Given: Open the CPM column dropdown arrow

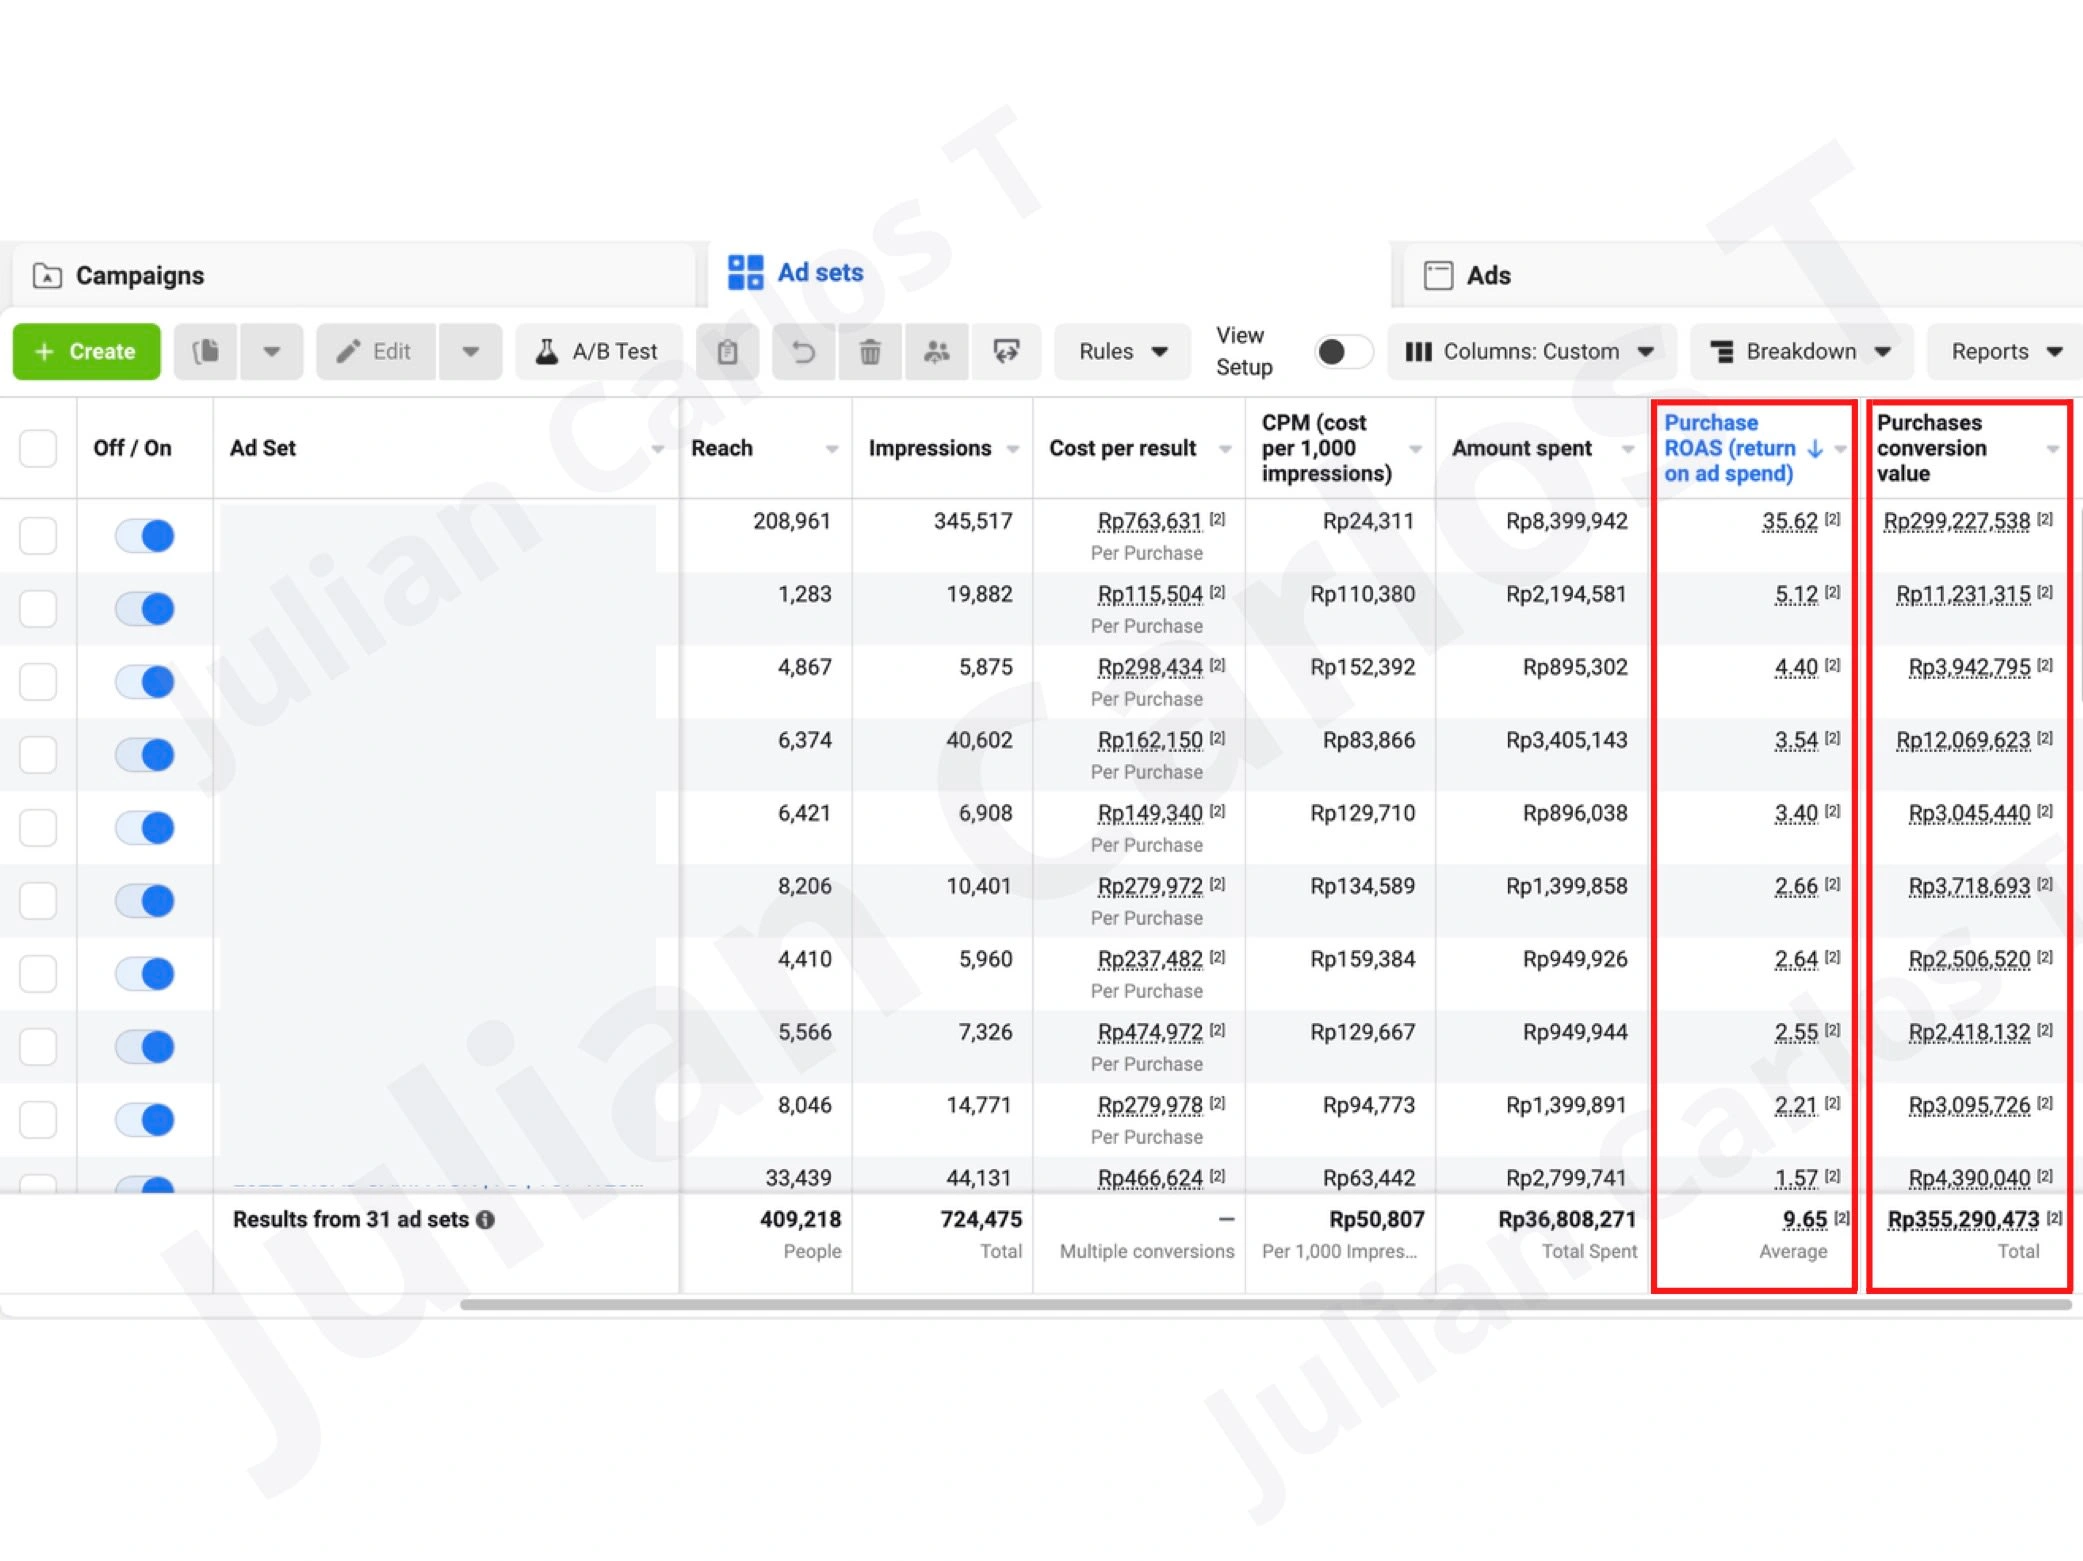Looking at the screenshot, I should pyautogui.click(x=1415, y=450).
